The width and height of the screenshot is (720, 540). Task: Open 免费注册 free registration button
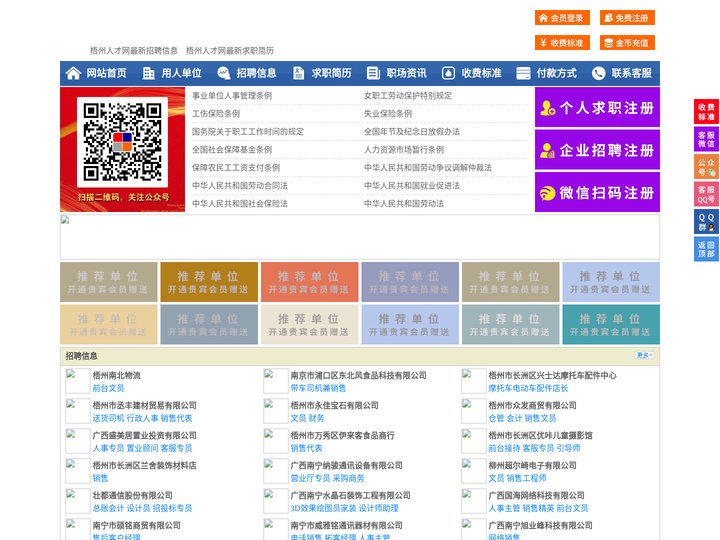coord(627,18)
